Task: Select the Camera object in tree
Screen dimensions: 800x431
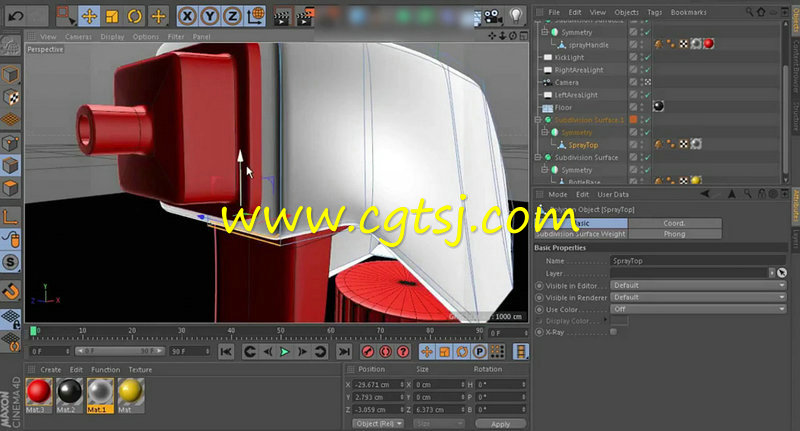Action: coord(566,82)
